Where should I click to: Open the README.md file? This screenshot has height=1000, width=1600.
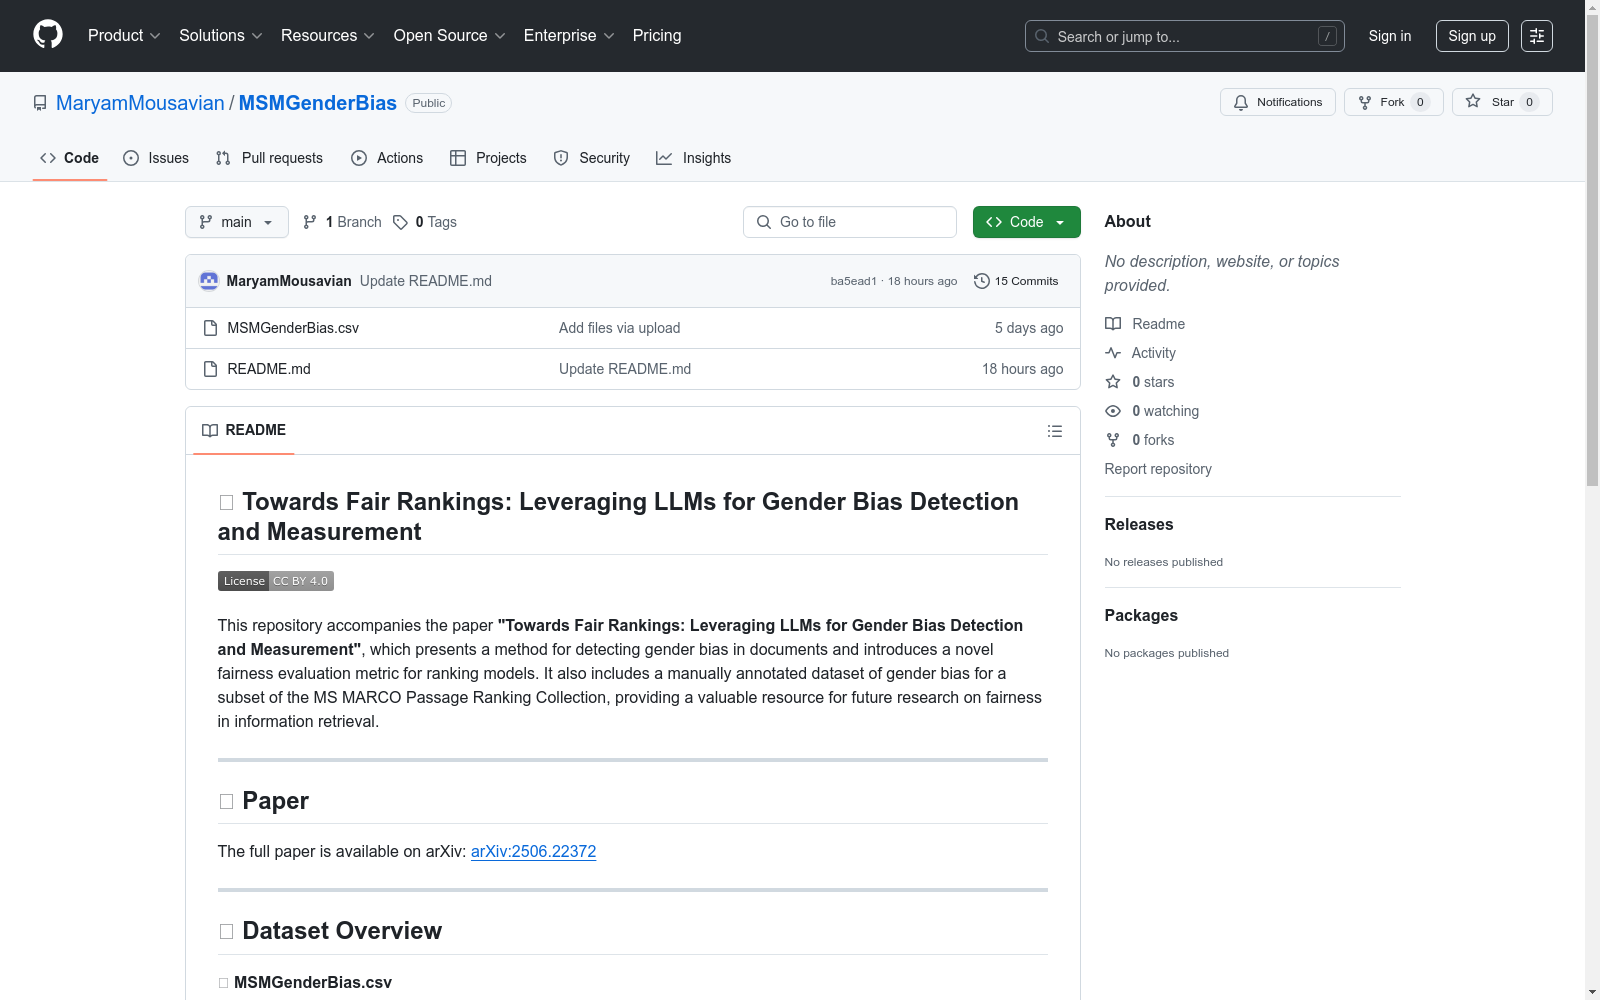(269, 369)
